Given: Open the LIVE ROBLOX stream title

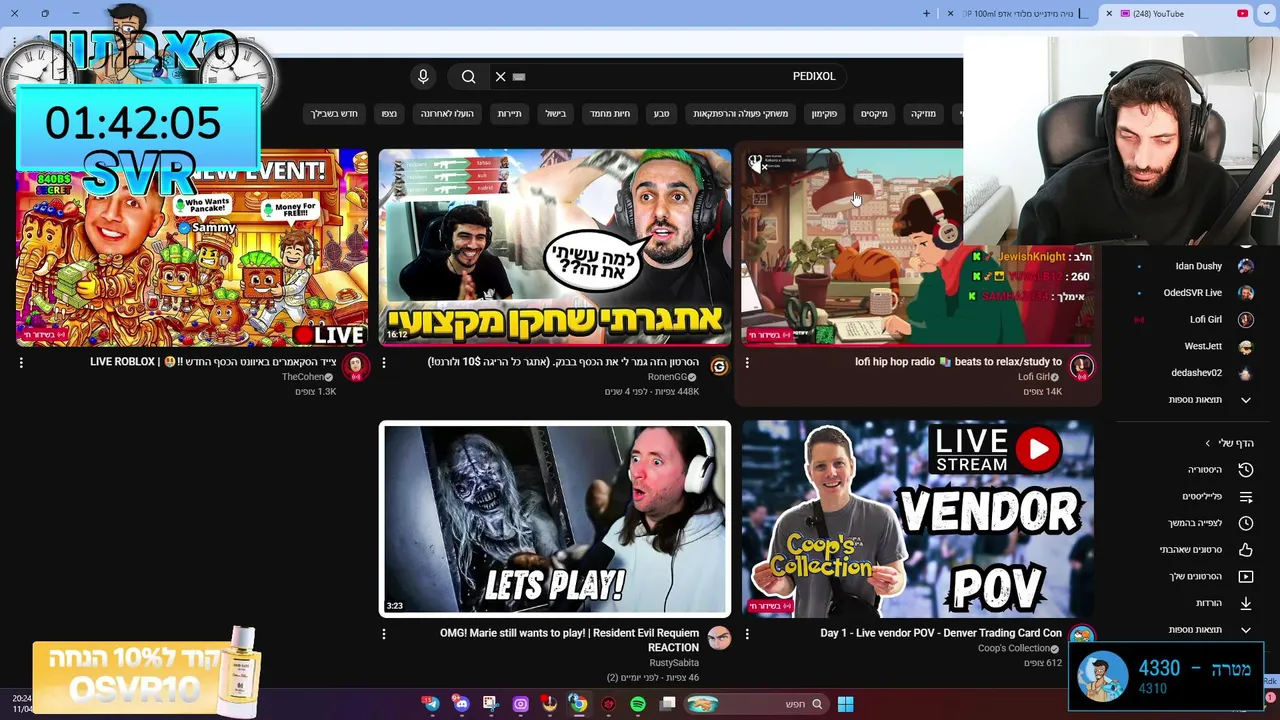Looking at the screenshot, I should click(x=213, y=362).
